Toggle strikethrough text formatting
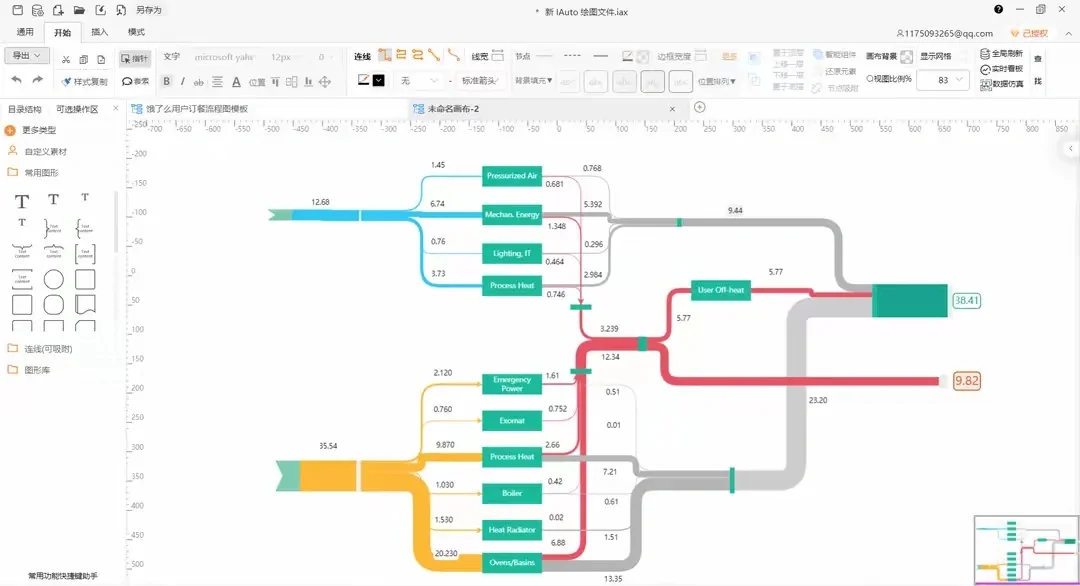Viewport: 1080px width, 586px height. click(x=198, y=82)
